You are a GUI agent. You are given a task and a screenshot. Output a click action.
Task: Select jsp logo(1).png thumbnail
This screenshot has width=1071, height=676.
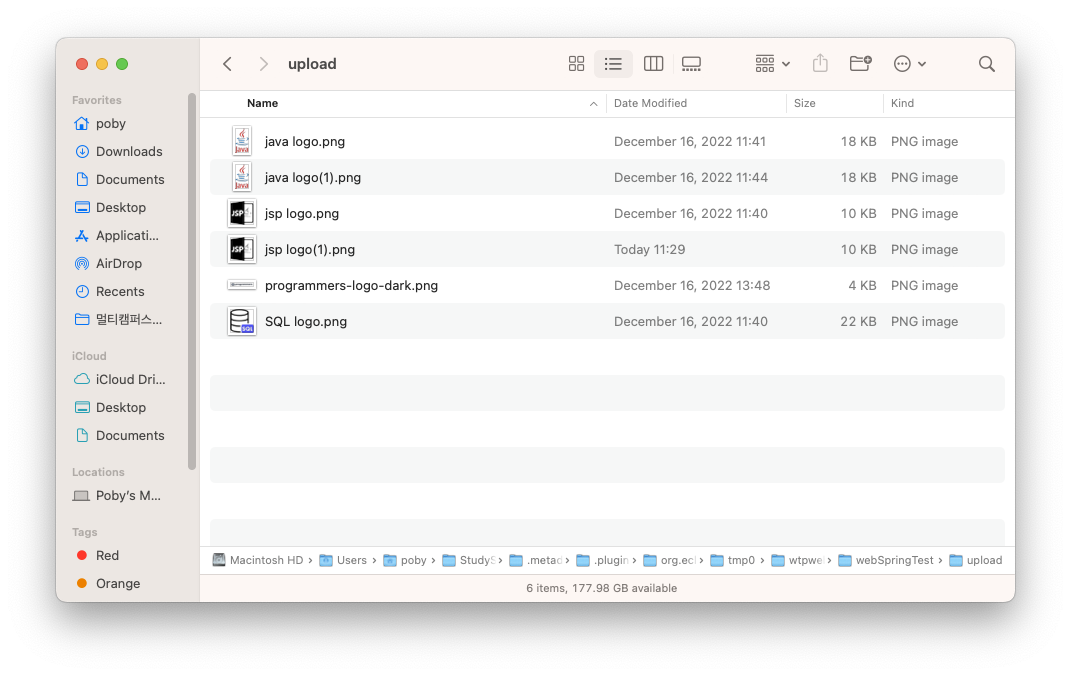[x=242, y=250]
